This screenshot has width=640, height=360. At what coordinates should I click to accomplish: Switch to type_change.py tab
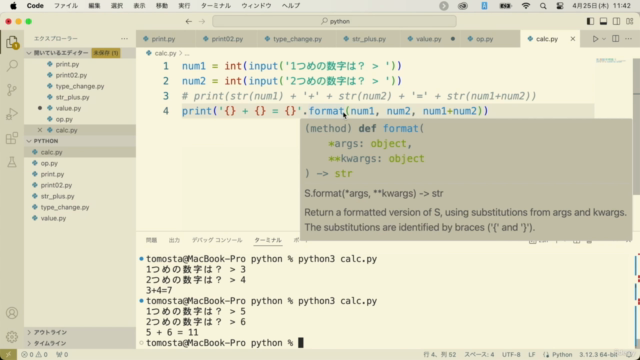(297, 39)
